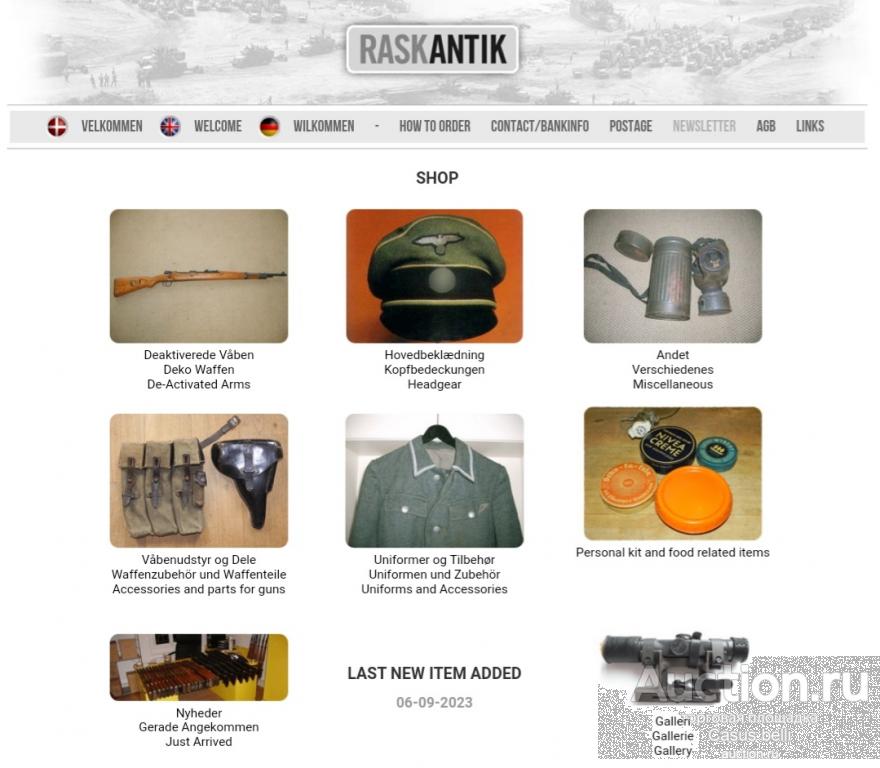Open the Contact/Bankinfo menu item

point(540,126)
